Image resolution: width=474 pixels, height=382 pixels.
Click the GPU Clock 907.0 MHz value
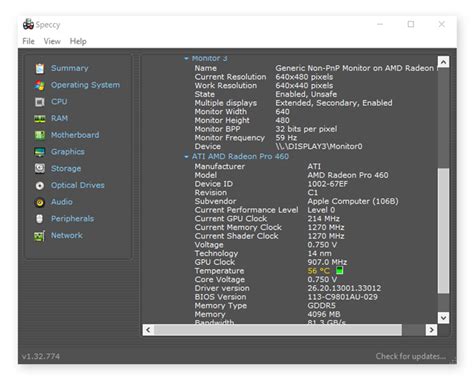coord(327,262)
